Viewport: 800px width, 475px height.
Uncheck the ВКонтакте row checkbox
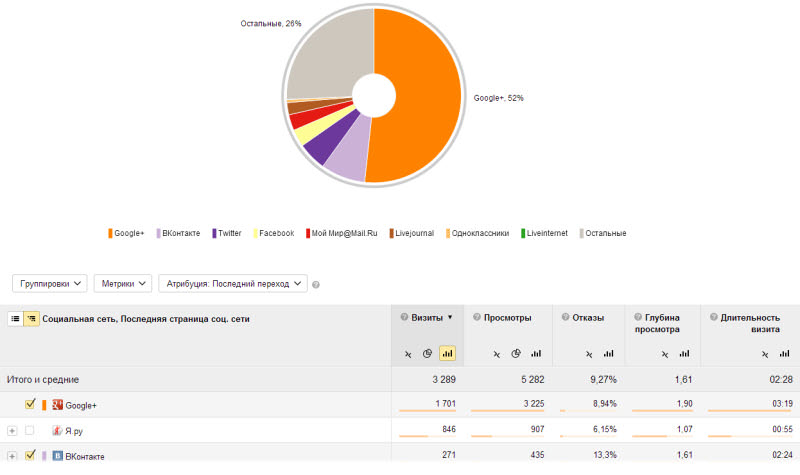pos(30,454)
